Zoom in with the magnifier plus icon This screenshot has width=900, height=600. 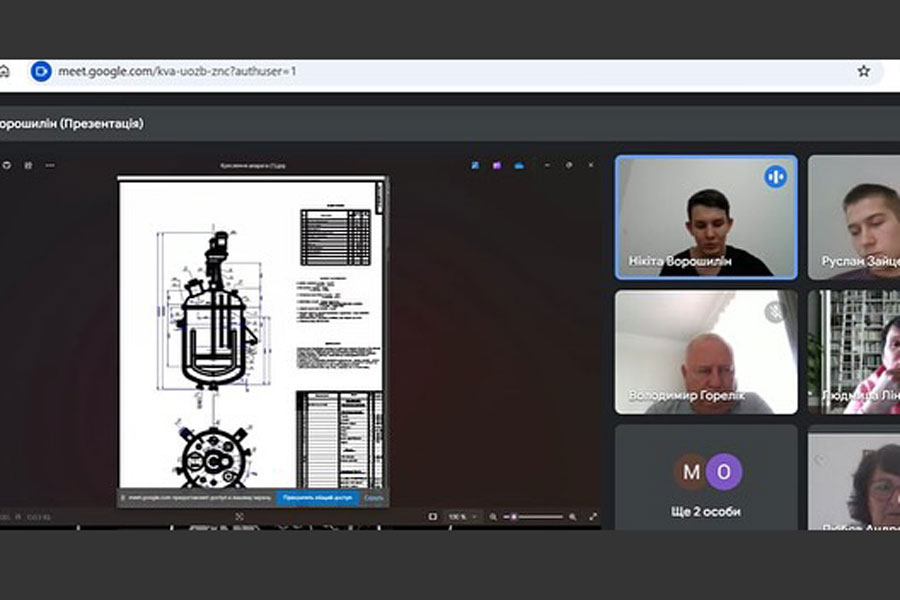click(572, 517)
